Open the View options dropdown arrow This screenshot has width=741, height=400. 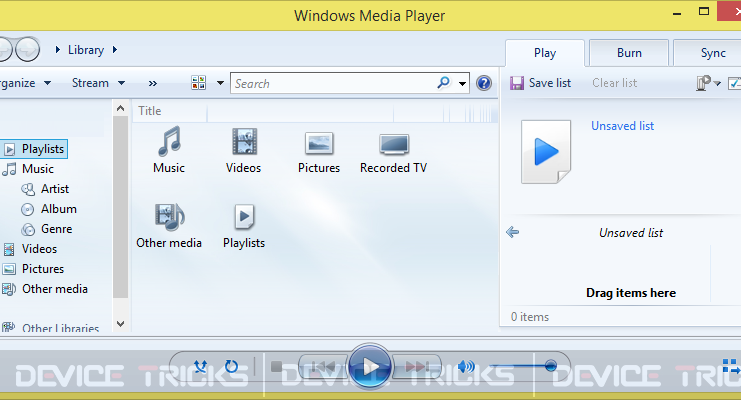tap(220, 83)
